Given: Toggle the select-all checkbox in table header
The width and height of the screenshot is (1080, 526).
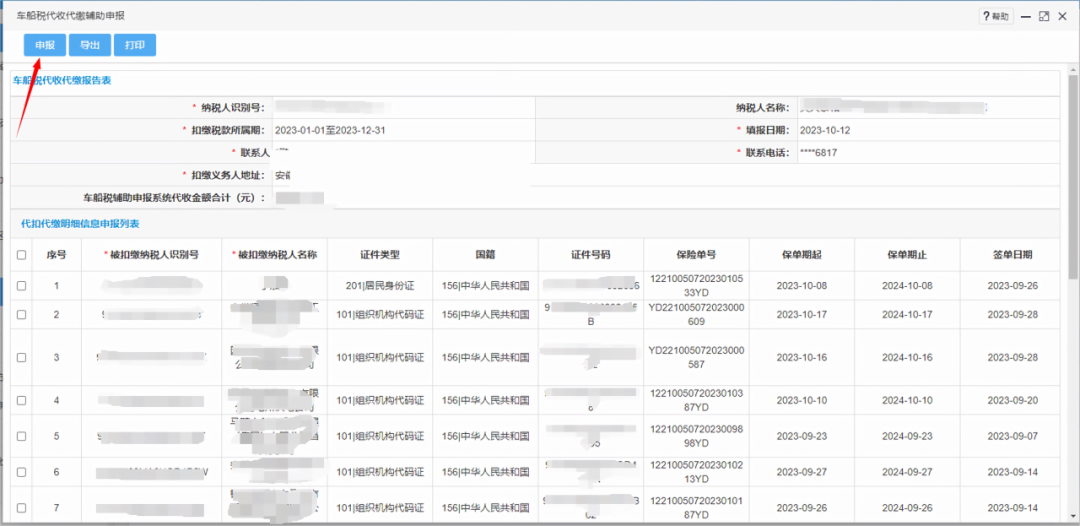Looking at the screenshot, I should click(22, 255).
